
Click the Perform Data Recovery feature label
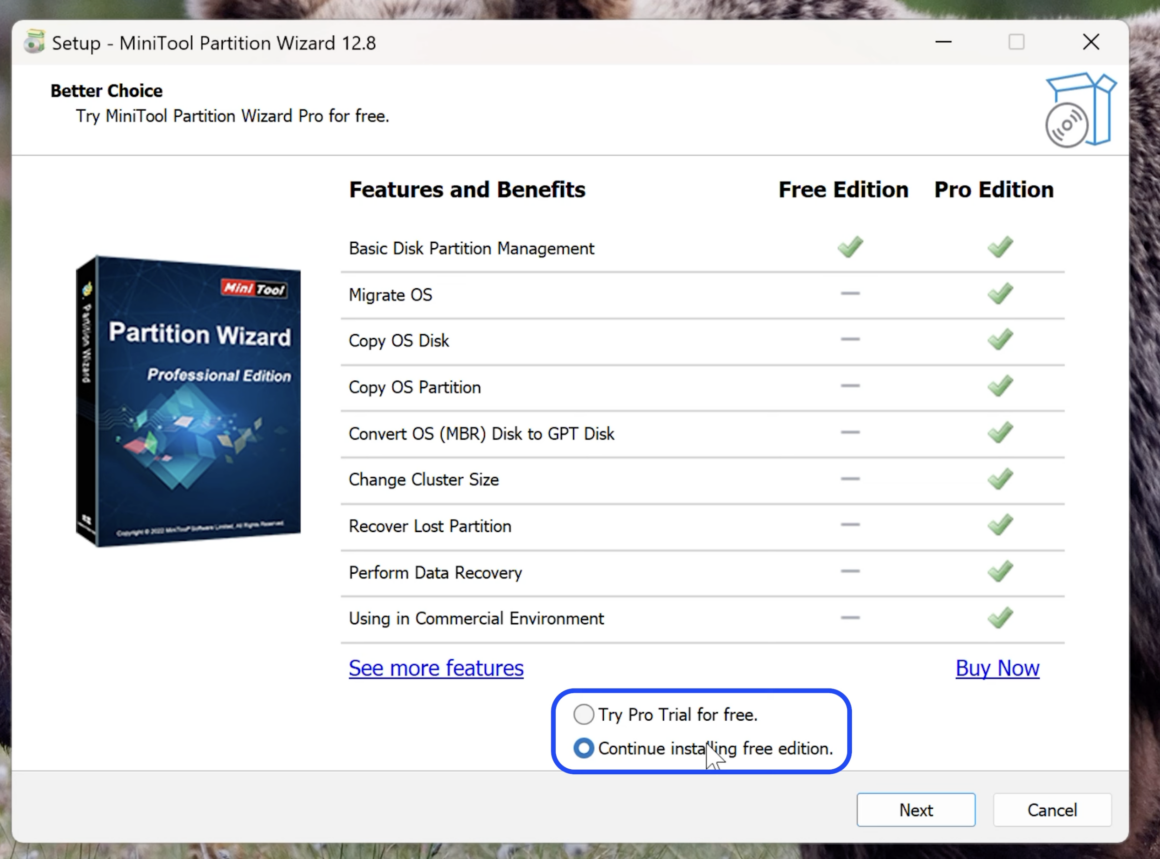pos(435,573)
